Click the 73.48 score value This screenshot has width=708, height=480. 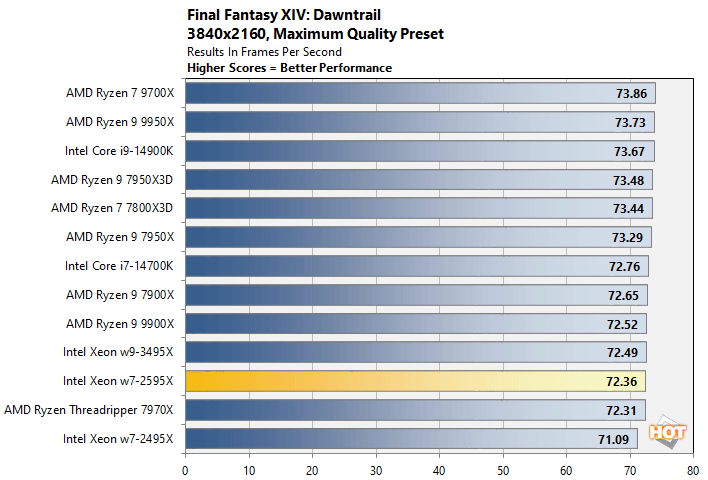[628, 181]
